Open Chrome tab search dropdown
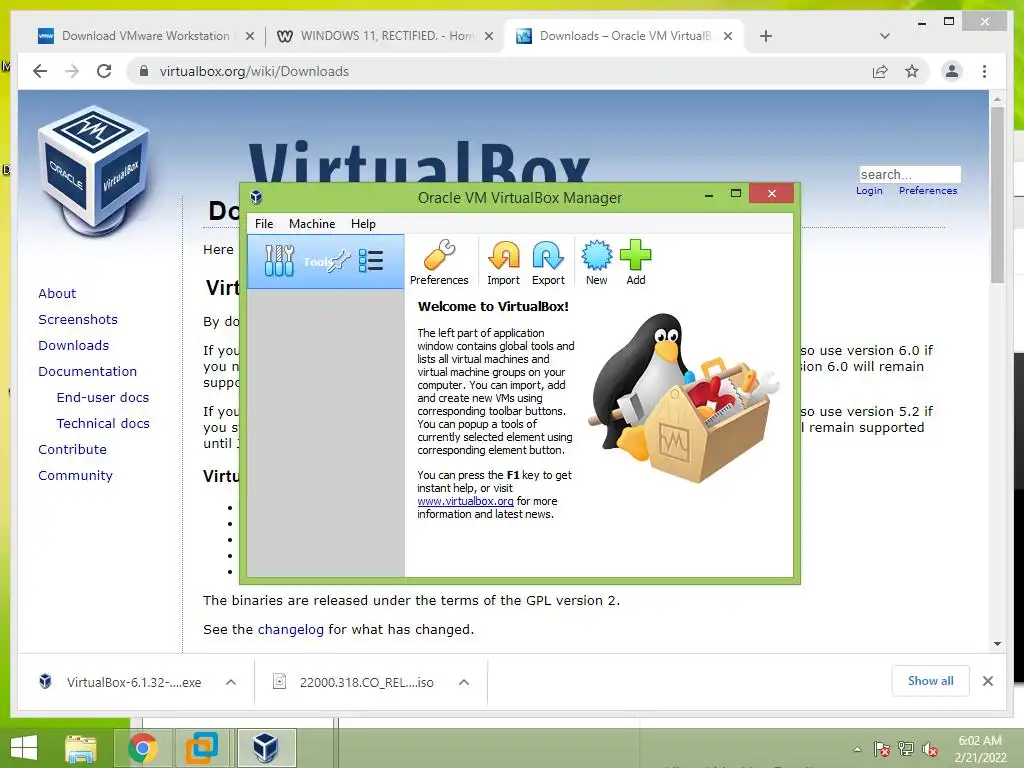This screenshot has height=768, width=1024. coord(884,36)
